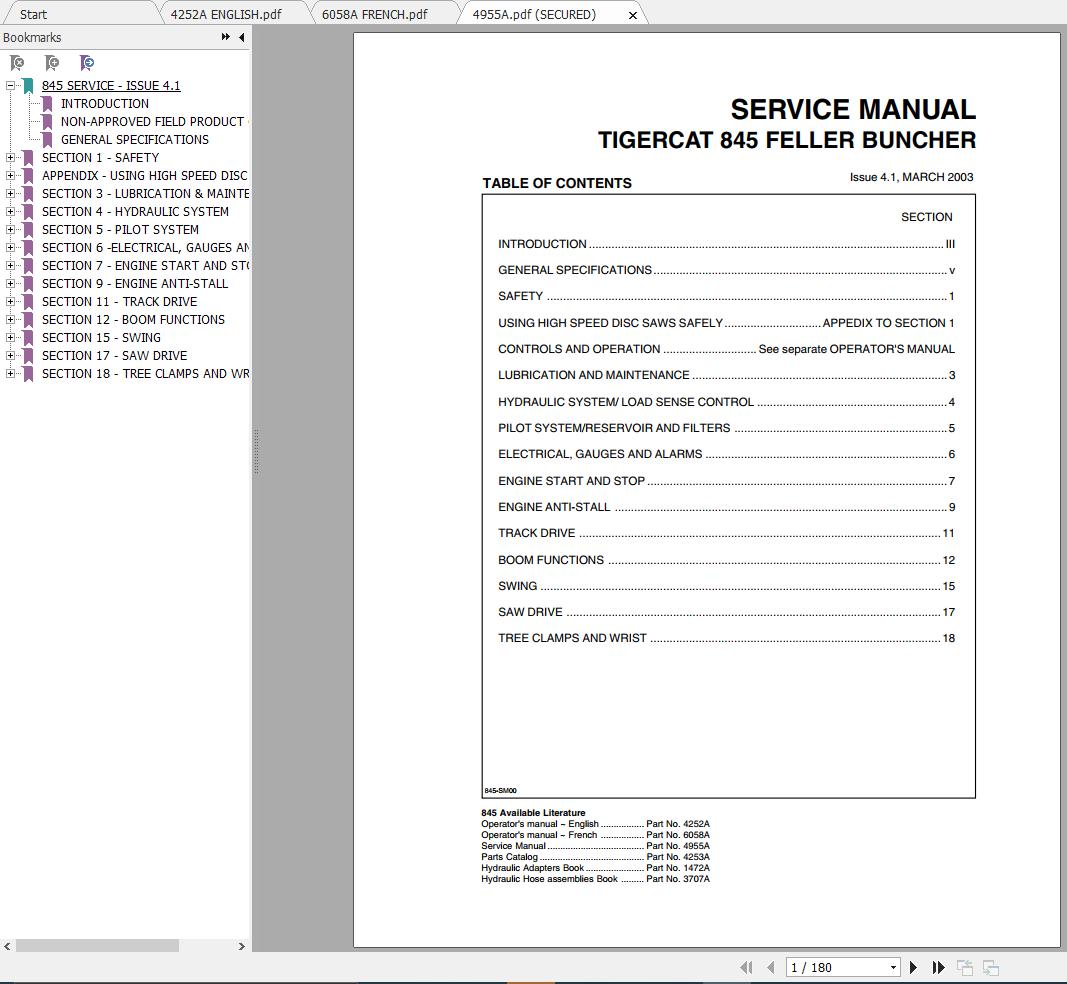Go to the next page
1067x984 pixels.
tap(913, 967)
